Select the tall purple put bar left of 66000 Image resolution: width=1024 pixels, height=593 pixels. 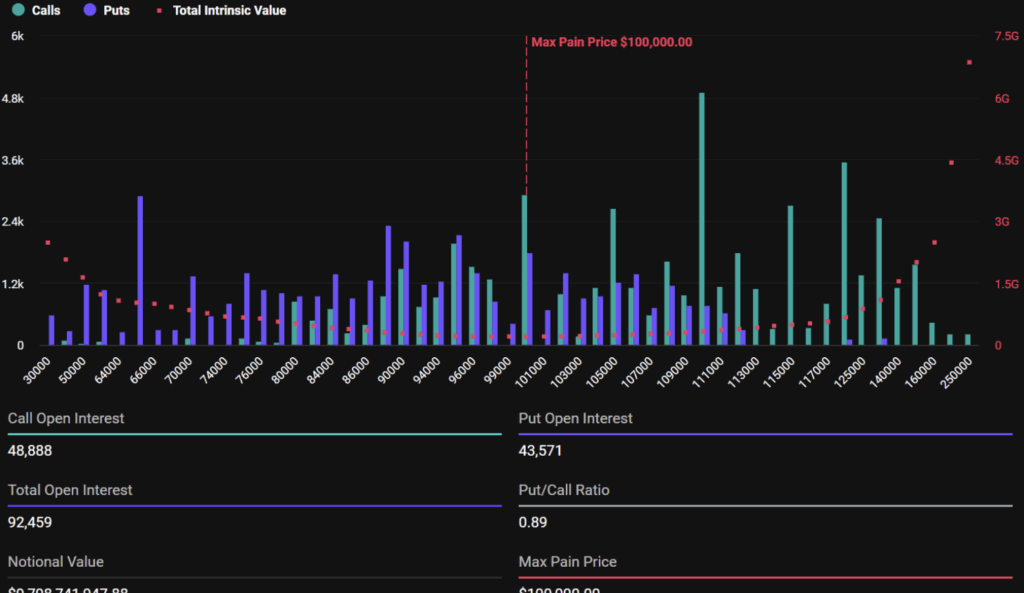140,270
